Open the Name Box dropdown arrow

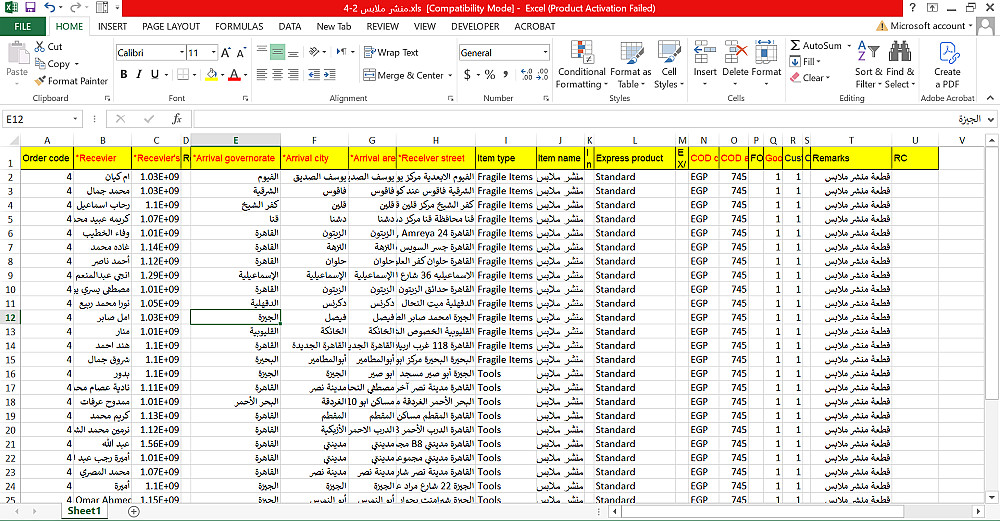pos(75,119)
